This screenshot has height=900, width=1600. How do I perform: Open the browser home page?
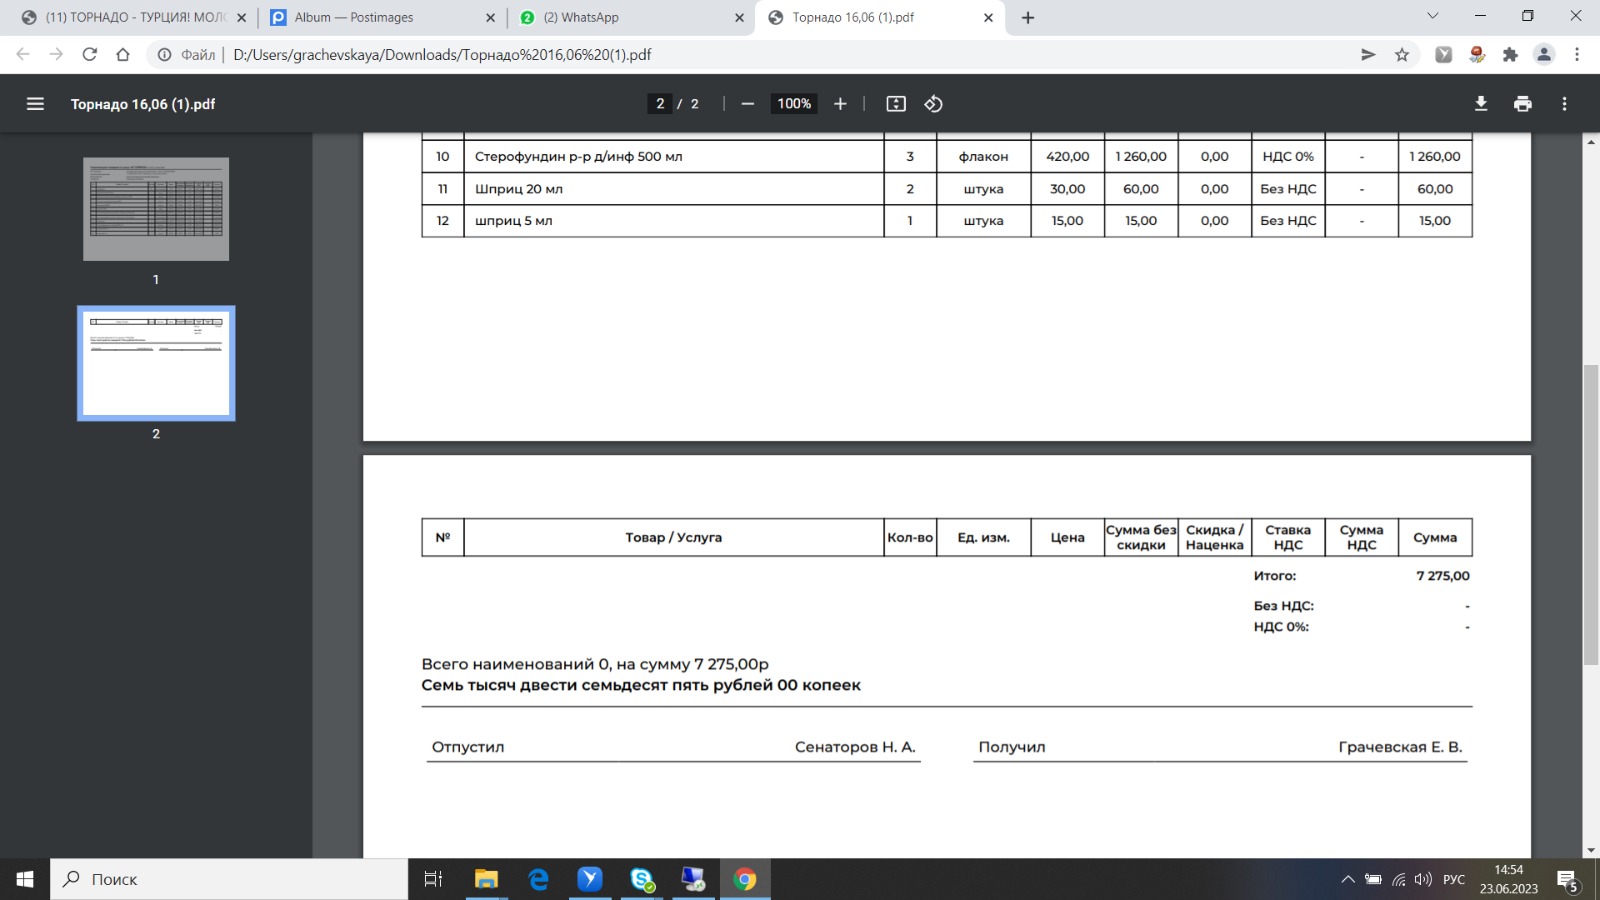point(123,55)
